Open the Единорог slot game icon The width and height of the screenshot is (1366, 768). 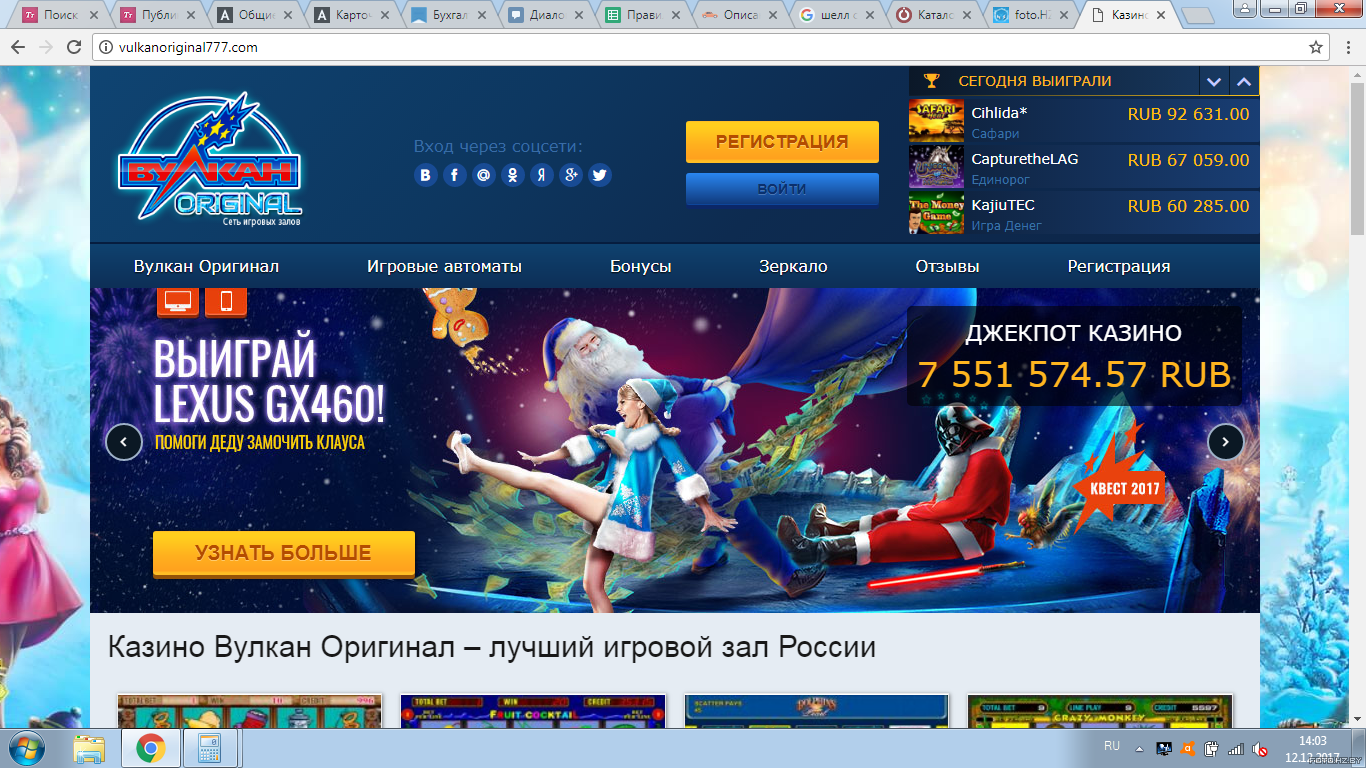click(936, 166)
